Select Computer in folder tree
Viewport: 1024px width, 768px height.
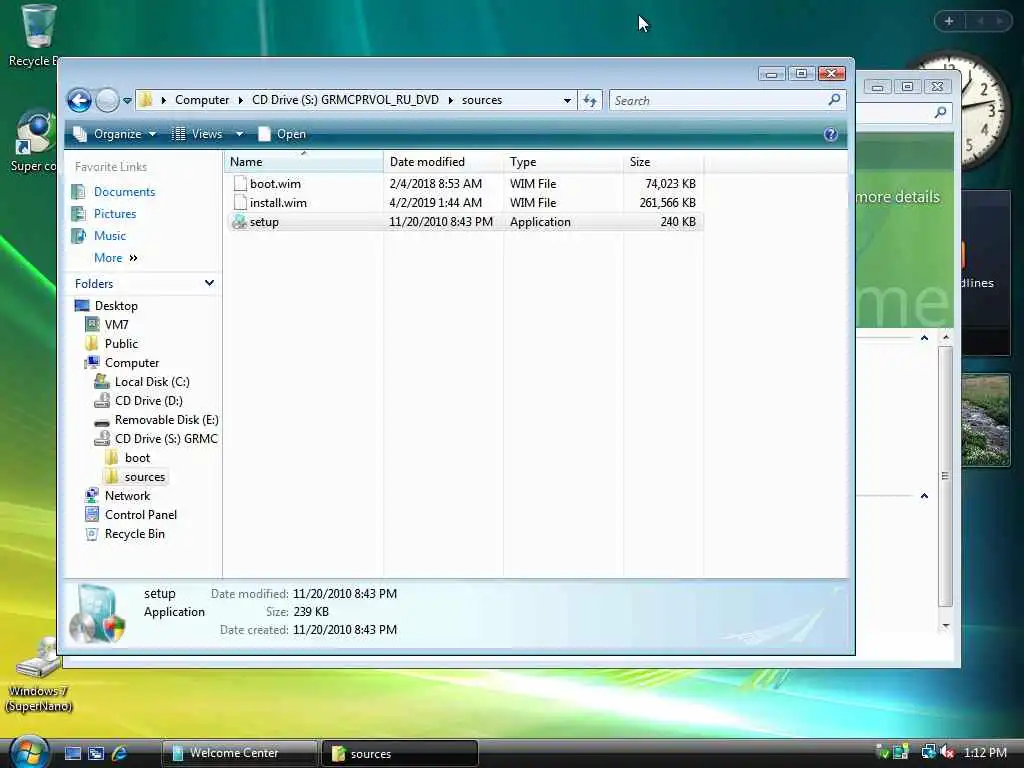pos(131,362)
